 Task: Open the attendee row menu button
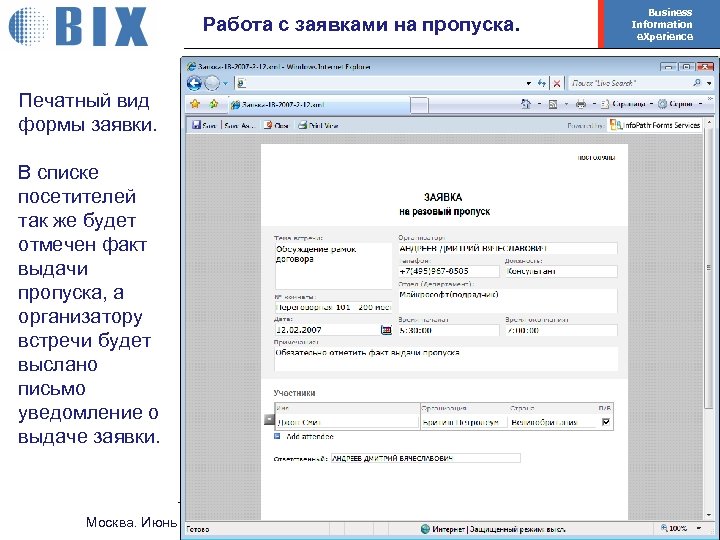click(x=269, y=419)
